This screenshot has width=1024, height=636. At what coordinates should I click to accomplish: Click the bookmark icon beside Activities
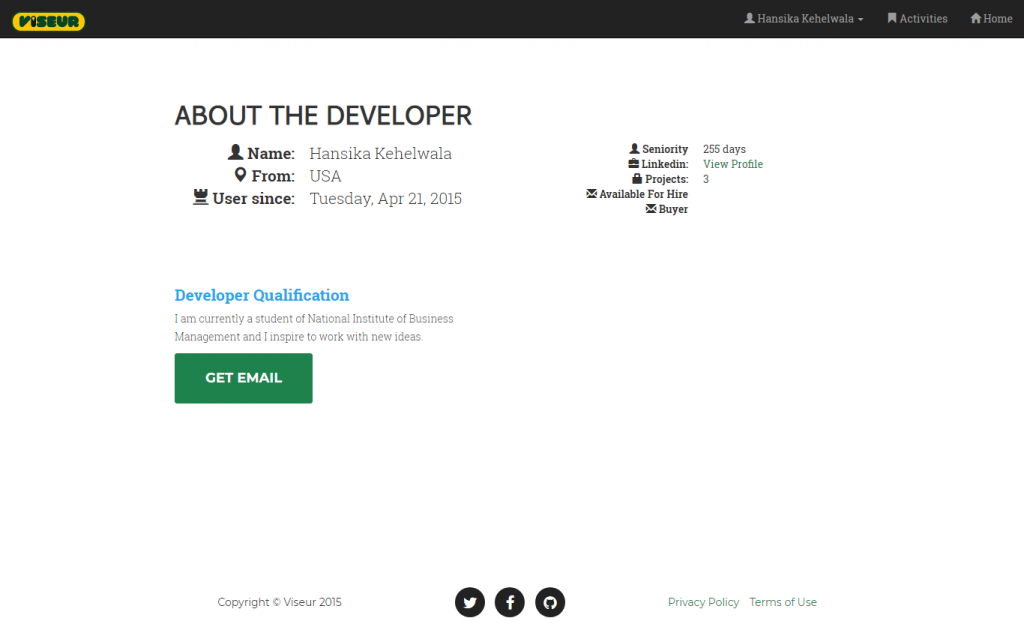892,18
